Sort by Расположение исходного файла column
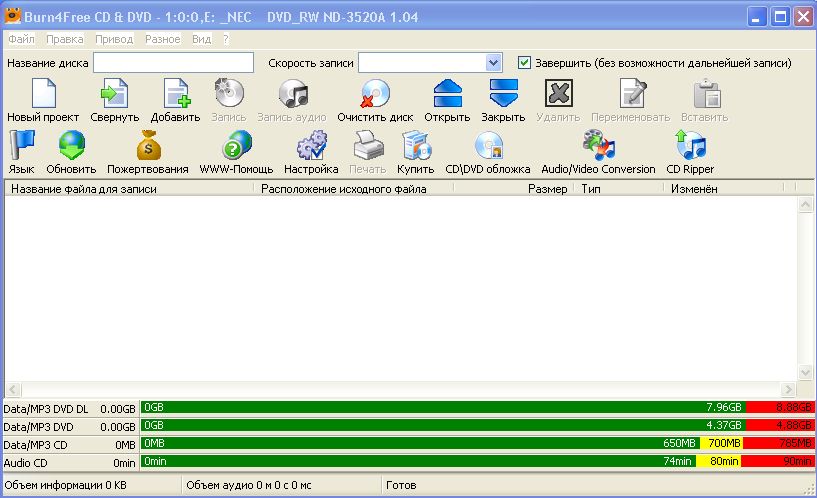This screenshot has width=817, height=498. [354, 189]
